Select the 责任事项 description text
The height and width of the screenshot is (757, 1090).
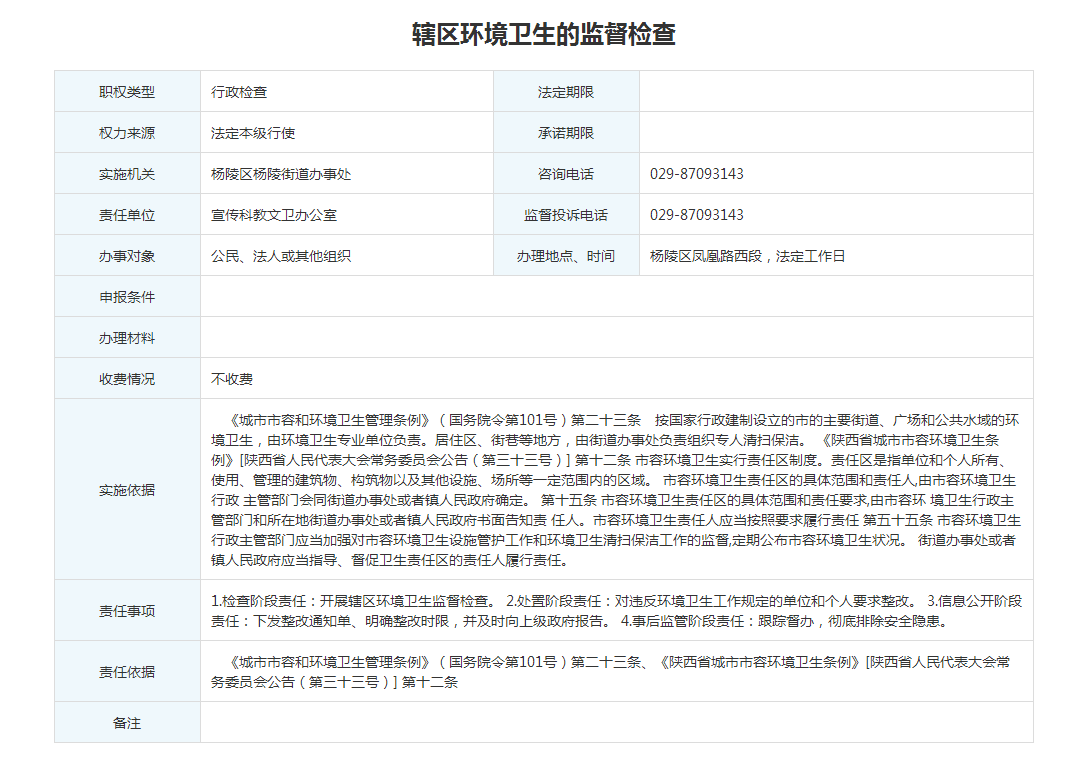pos(616,610)
